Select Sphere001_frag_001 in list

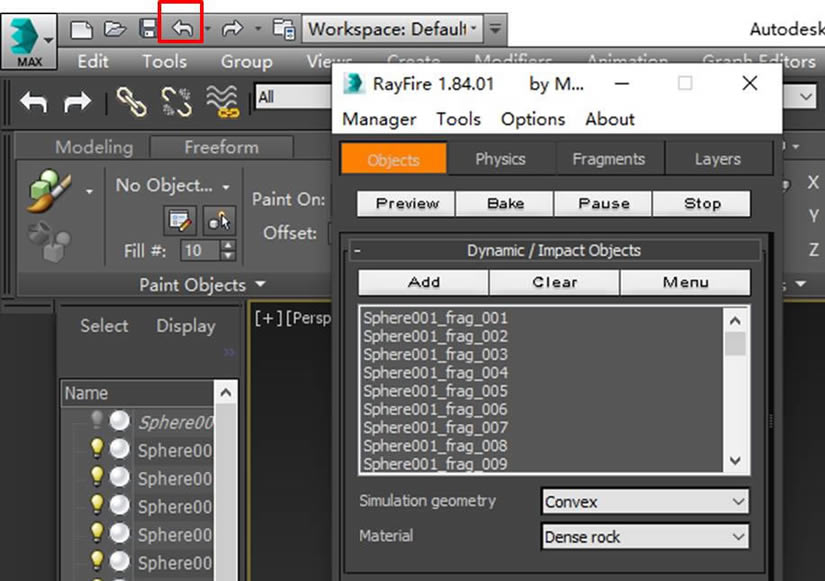click(436, 318)
